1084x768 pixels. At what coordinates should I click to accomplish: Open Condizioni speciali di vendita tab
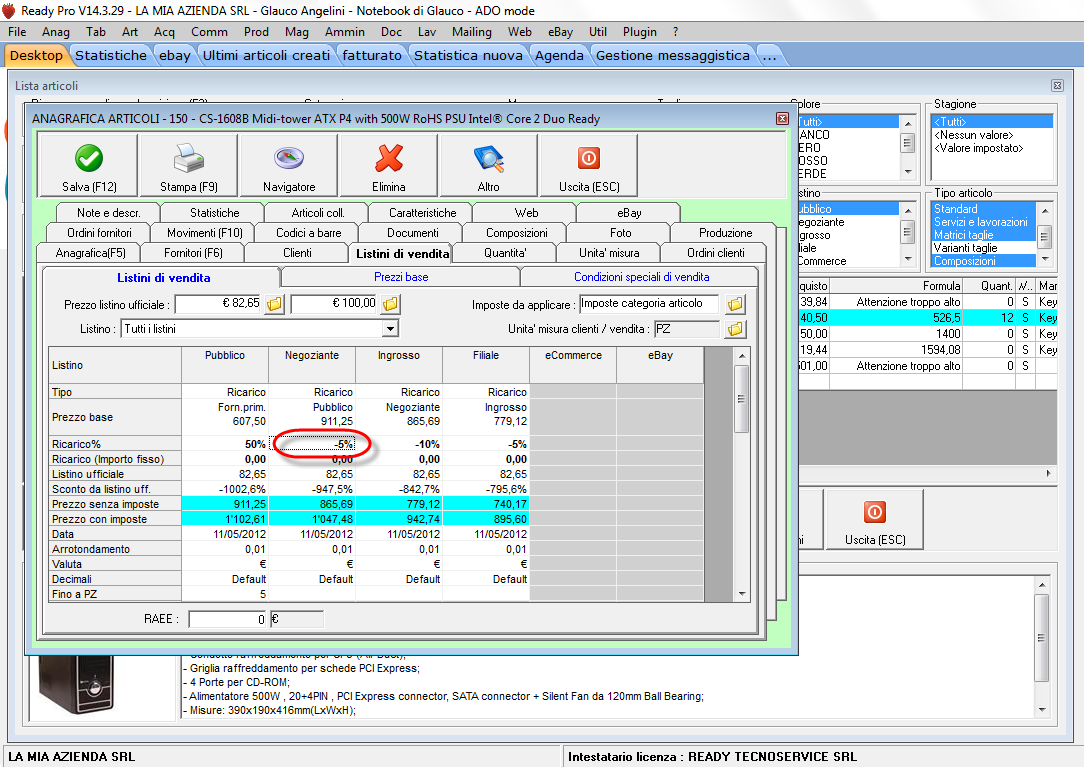coord(641,277)
